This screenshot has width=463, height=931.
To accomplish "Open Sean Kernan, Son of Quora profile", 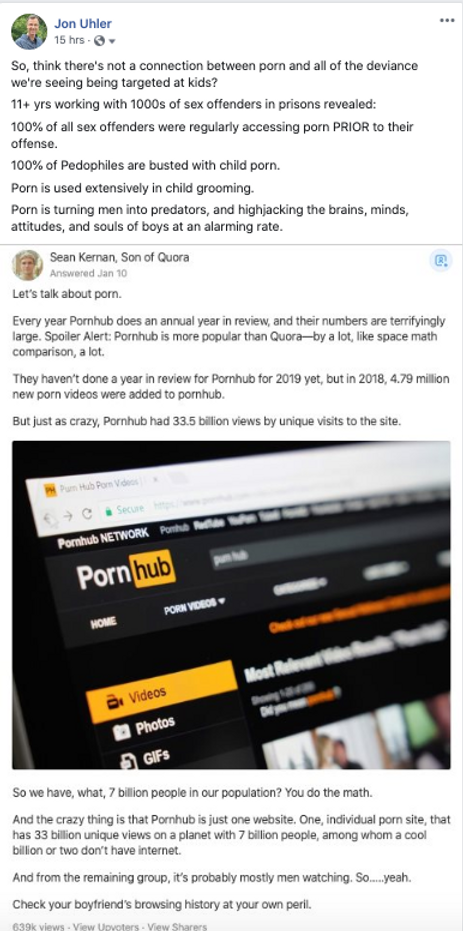I will tap(119, 257).
